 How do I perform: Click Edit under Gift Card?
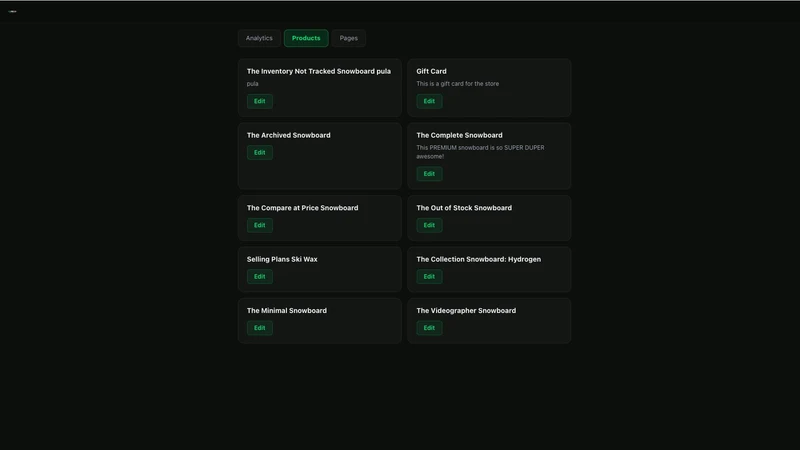[x=429, y=101]
